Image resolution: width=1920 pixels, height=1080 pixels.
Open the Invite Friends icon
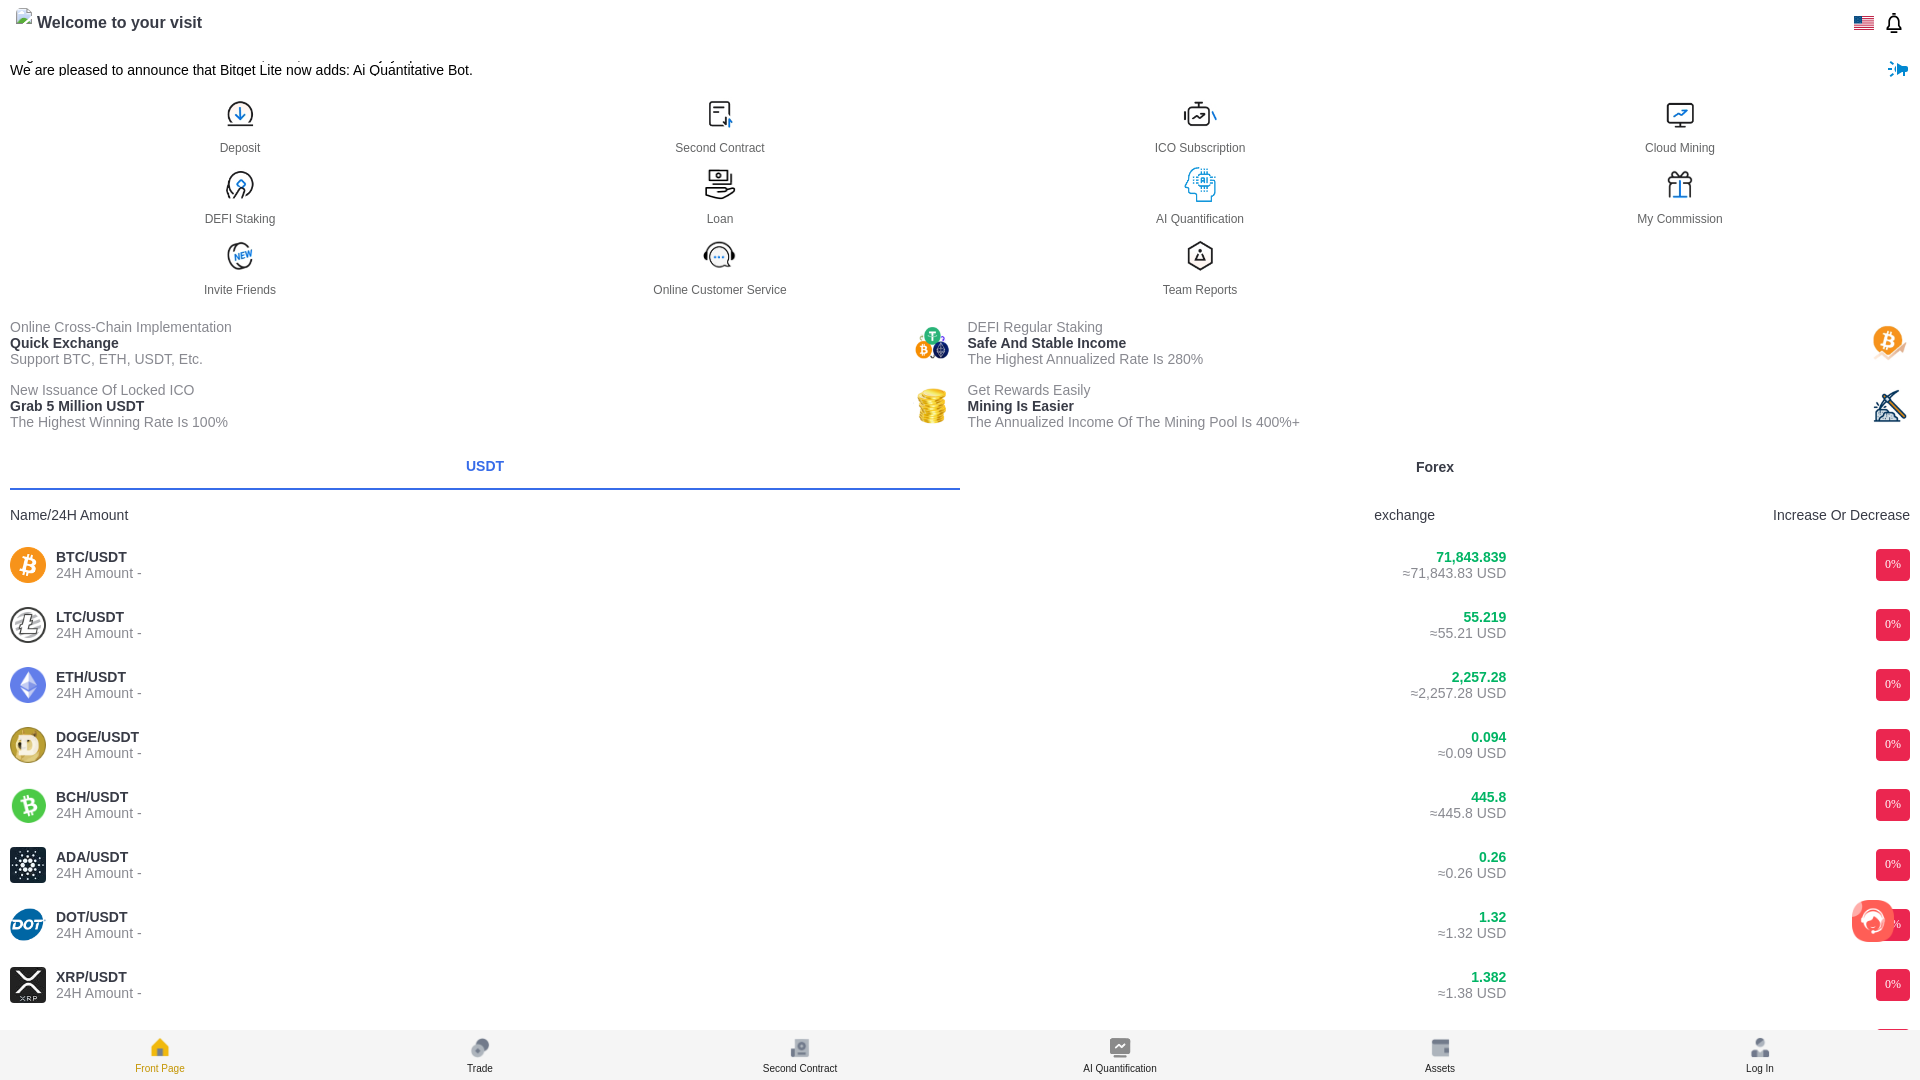(240, 256)
